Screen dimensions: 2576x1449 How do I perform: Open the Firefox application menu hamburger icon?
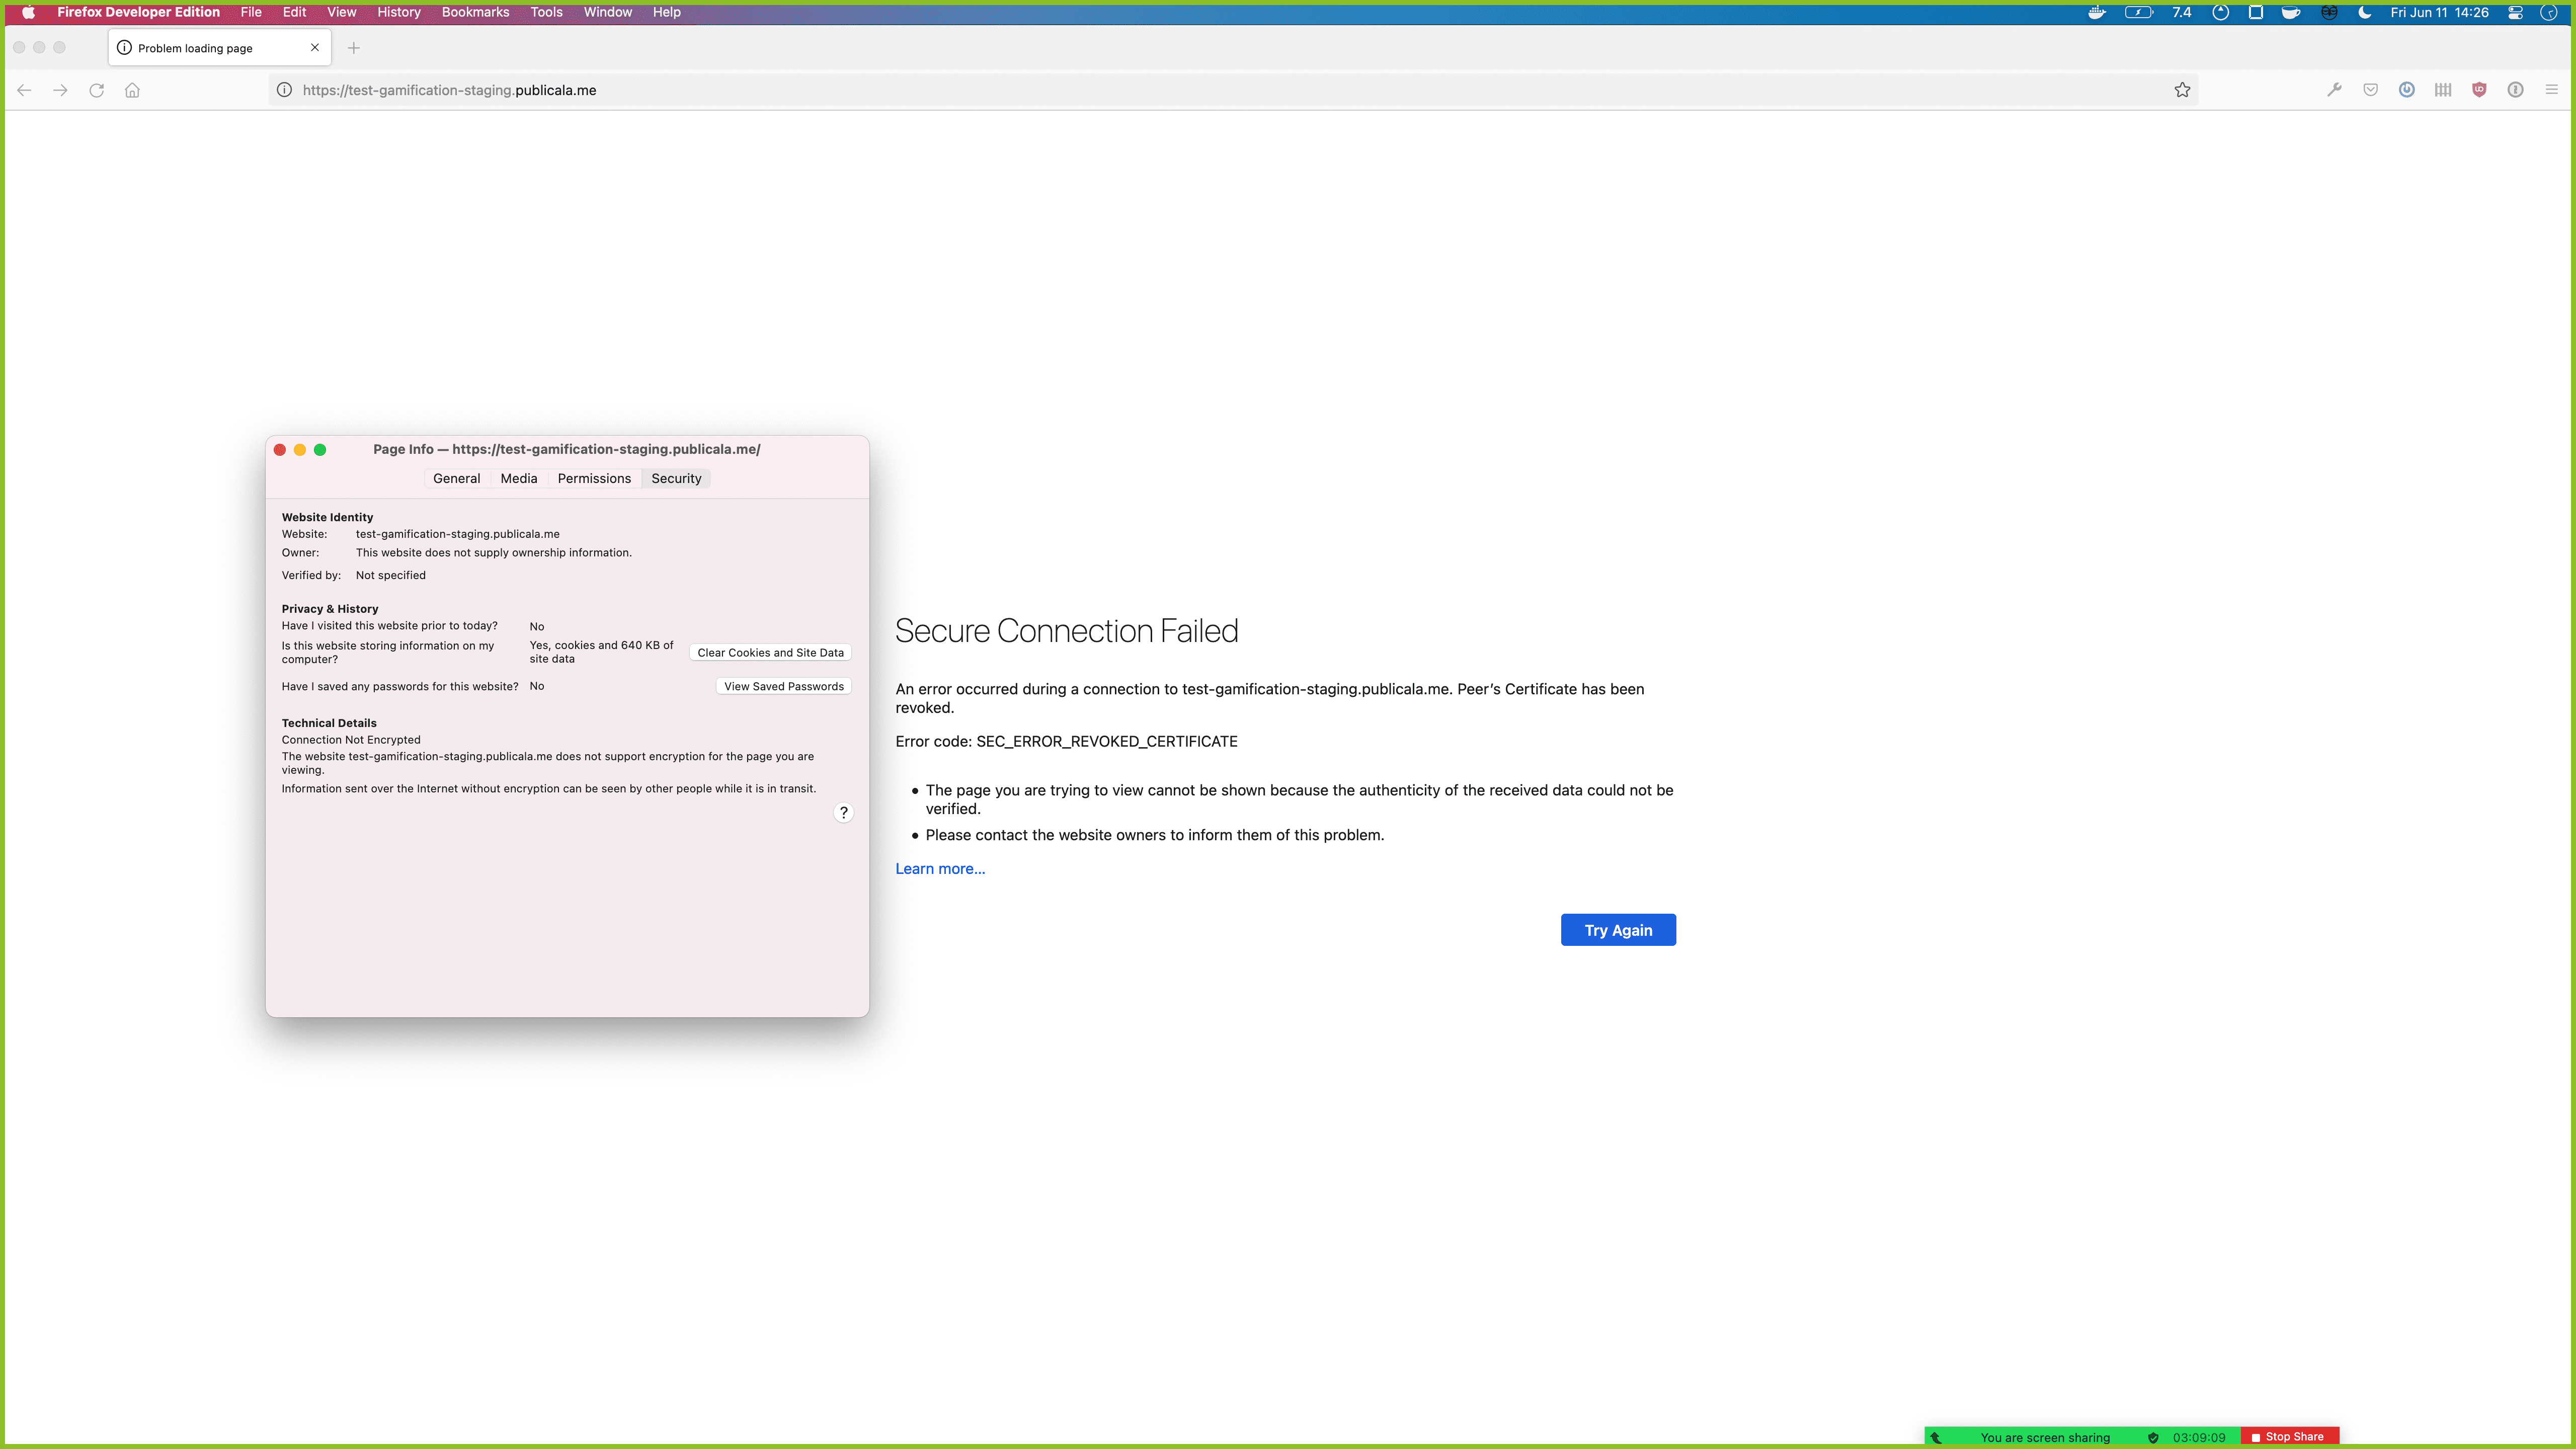(2552, 90)
